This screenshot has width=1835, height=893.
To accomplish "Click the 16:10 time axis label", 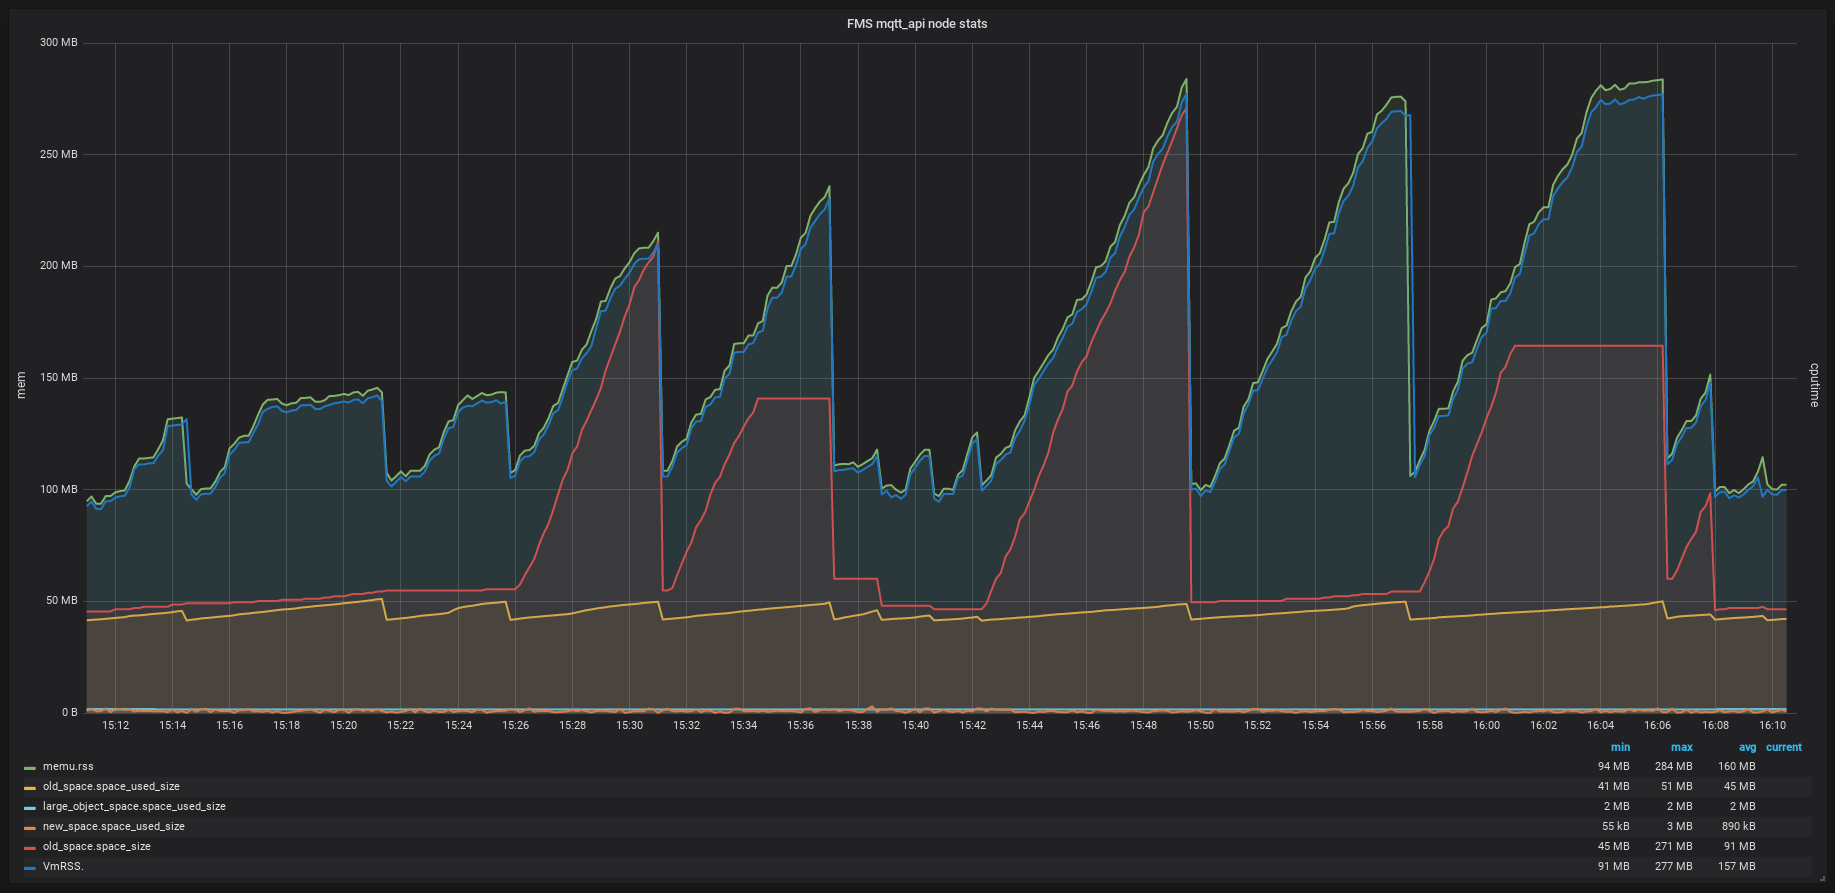I will 1773,726.
